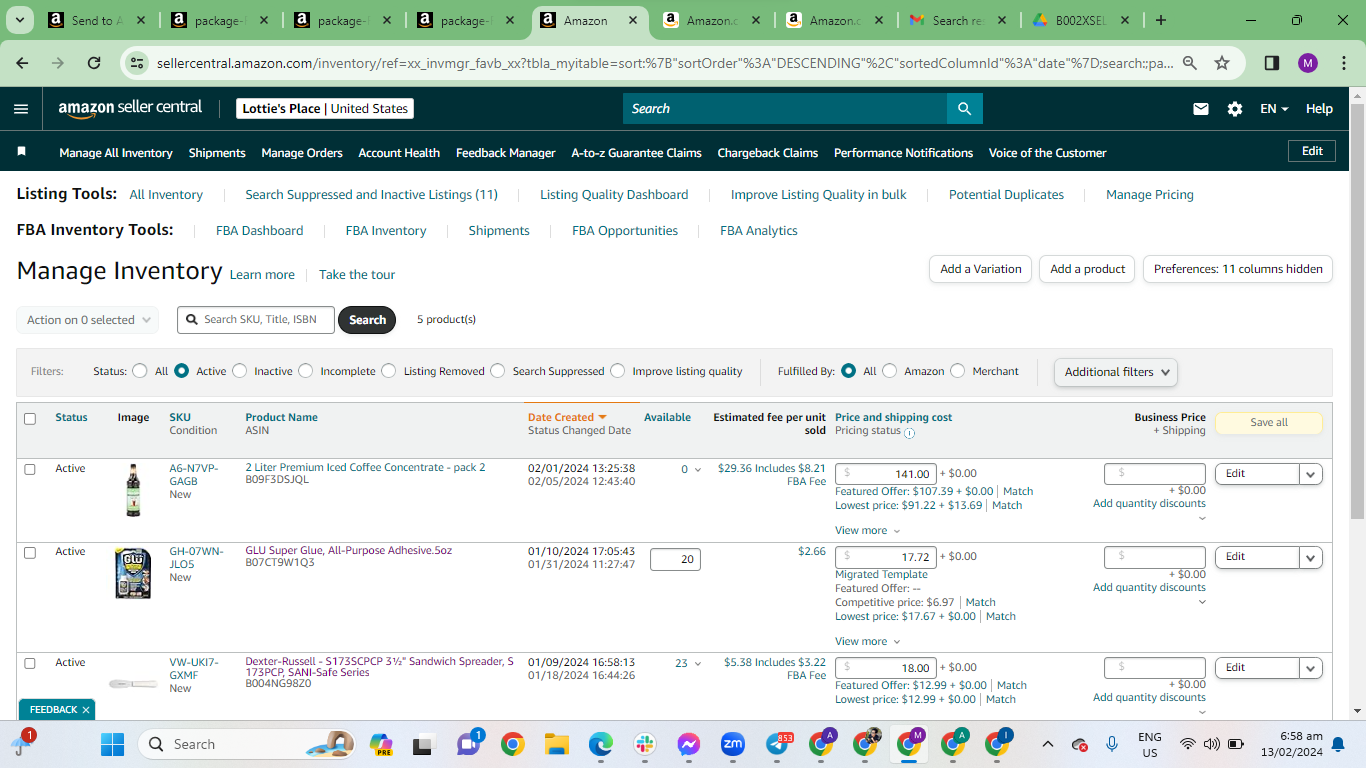The image size is (1366, 768).
Task: Open the EN language dropdown
Action: point(1274,109)
